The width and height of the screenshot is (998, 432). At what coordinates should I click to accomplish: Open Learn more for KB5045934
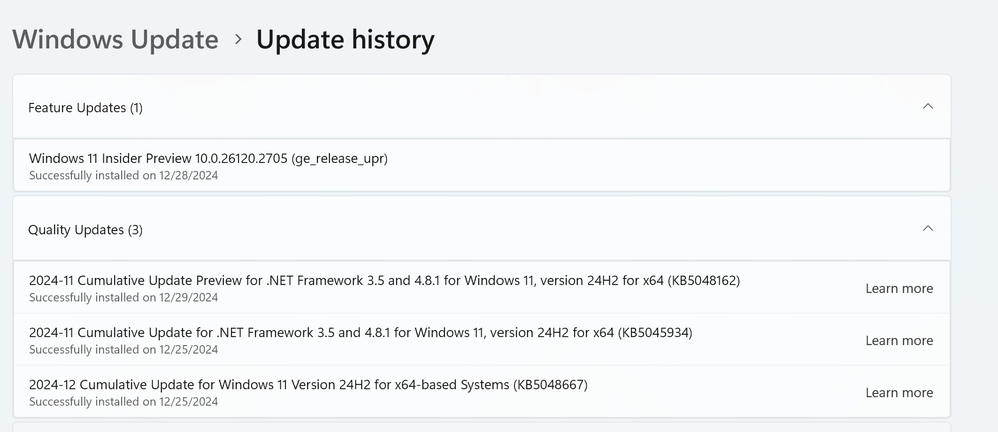click(899, 341)
